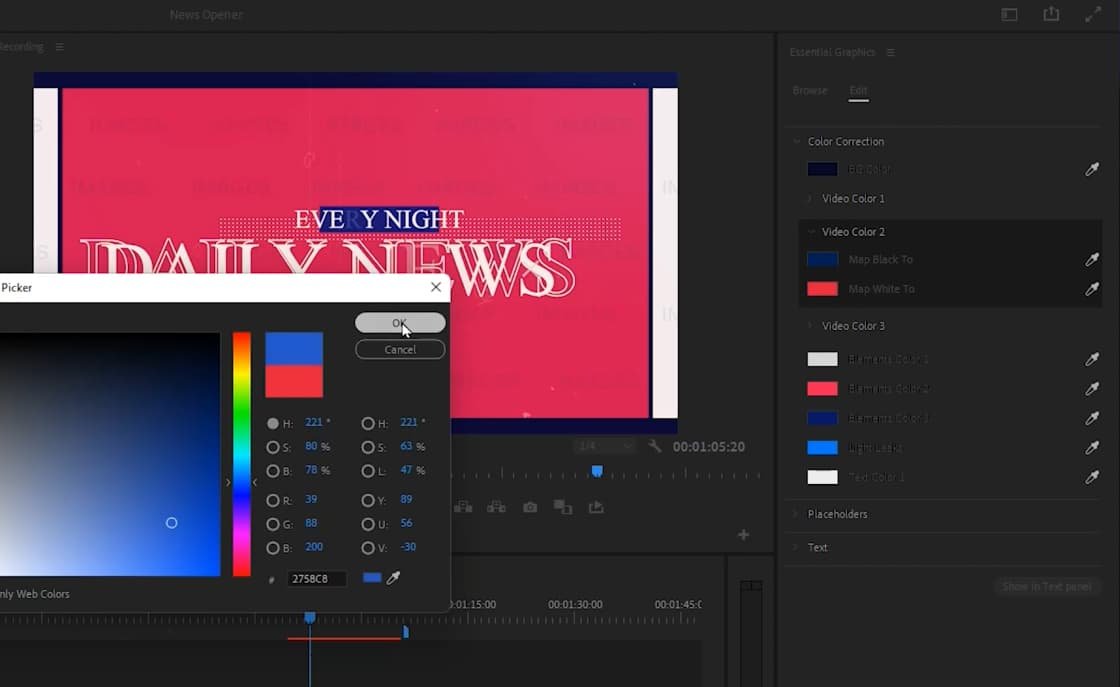Click the share export icon at top right
This screenshot has width=1120, height=687.
(1051, 14)
